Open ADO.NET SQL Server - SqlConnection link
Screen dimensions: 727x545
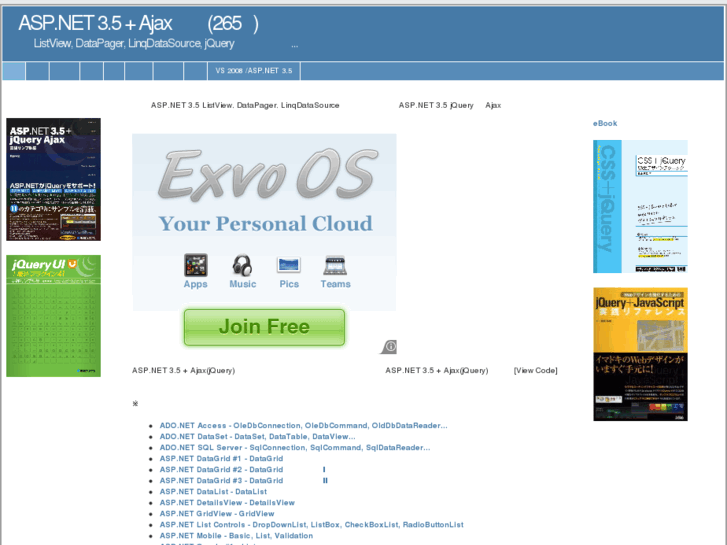coord(295,448)
